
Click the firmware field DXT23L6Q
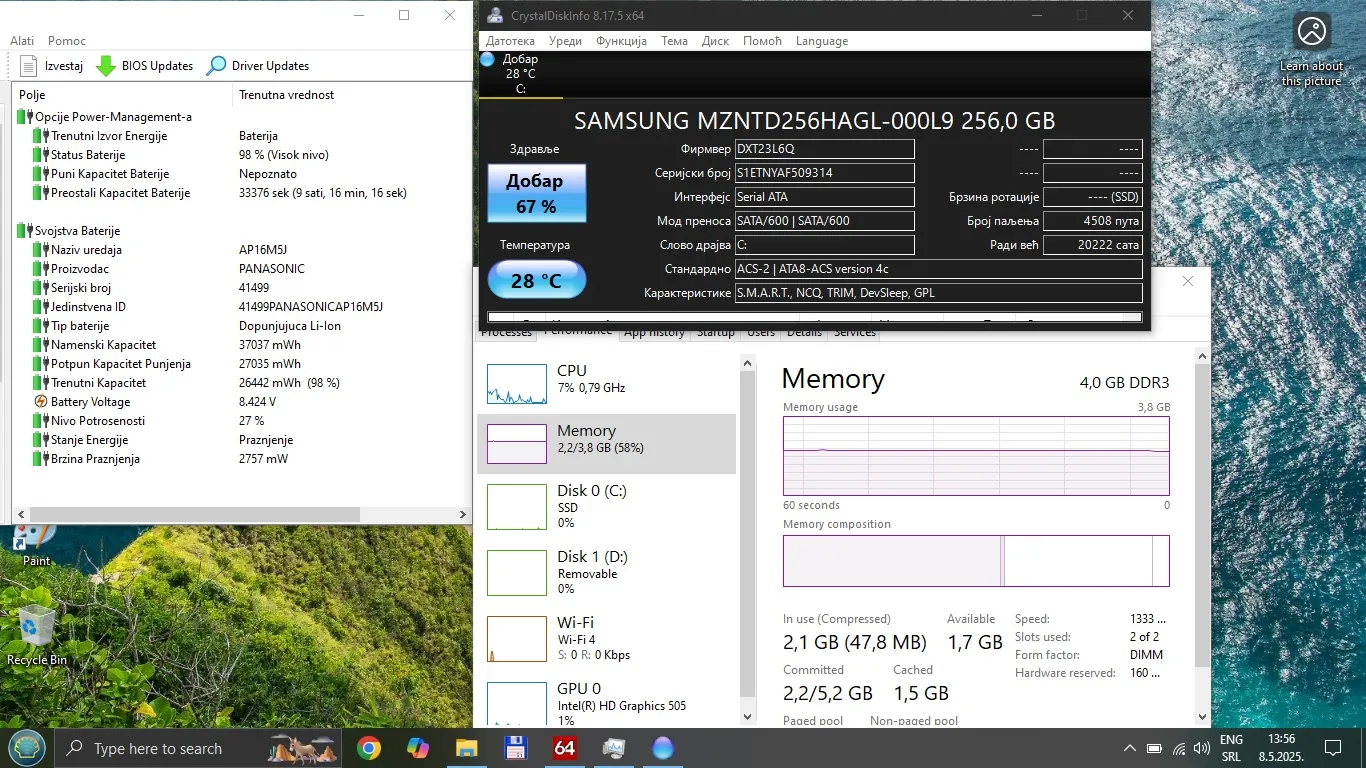(x=824, y=149)
